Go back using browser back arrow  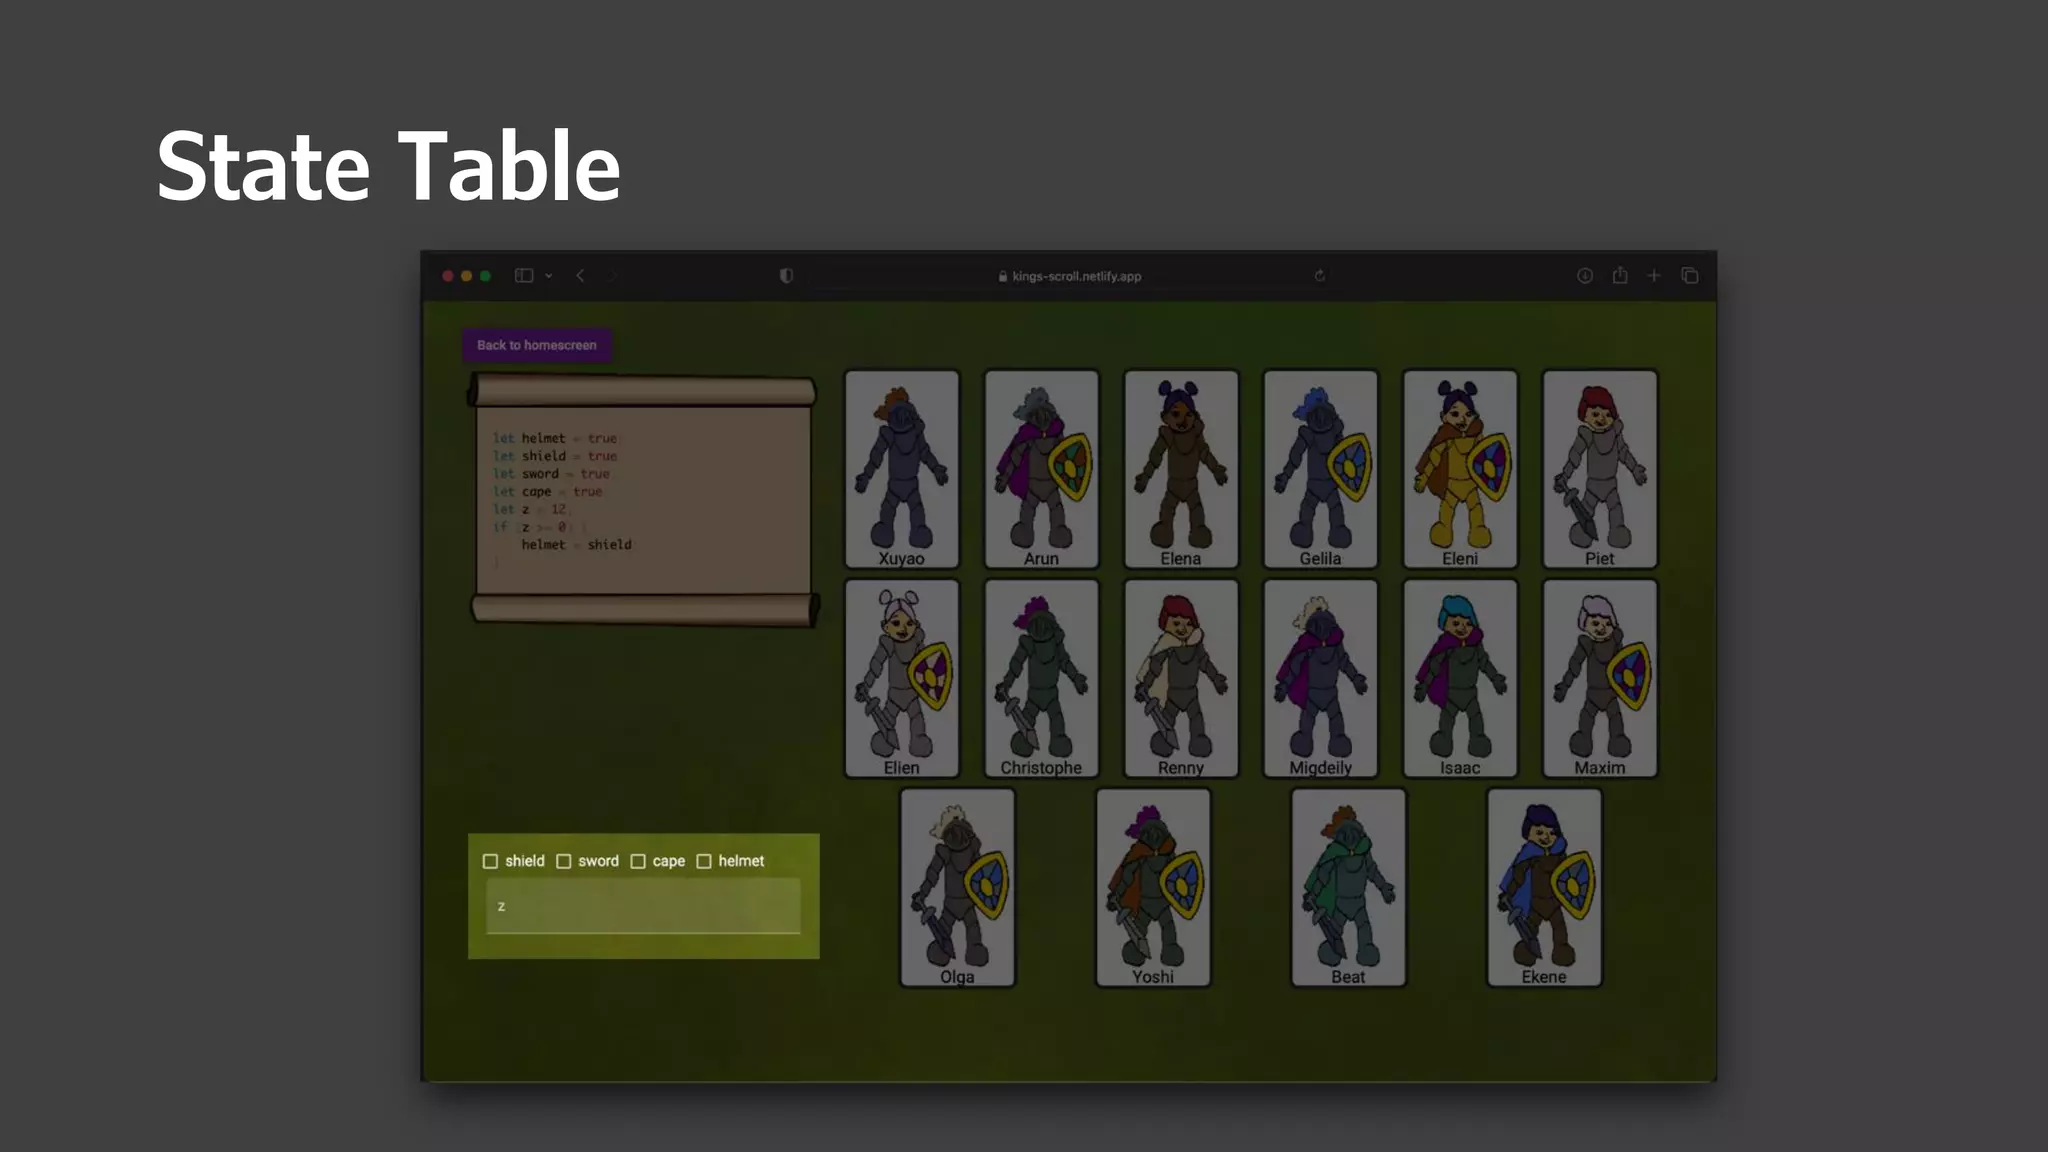point(580,276)
